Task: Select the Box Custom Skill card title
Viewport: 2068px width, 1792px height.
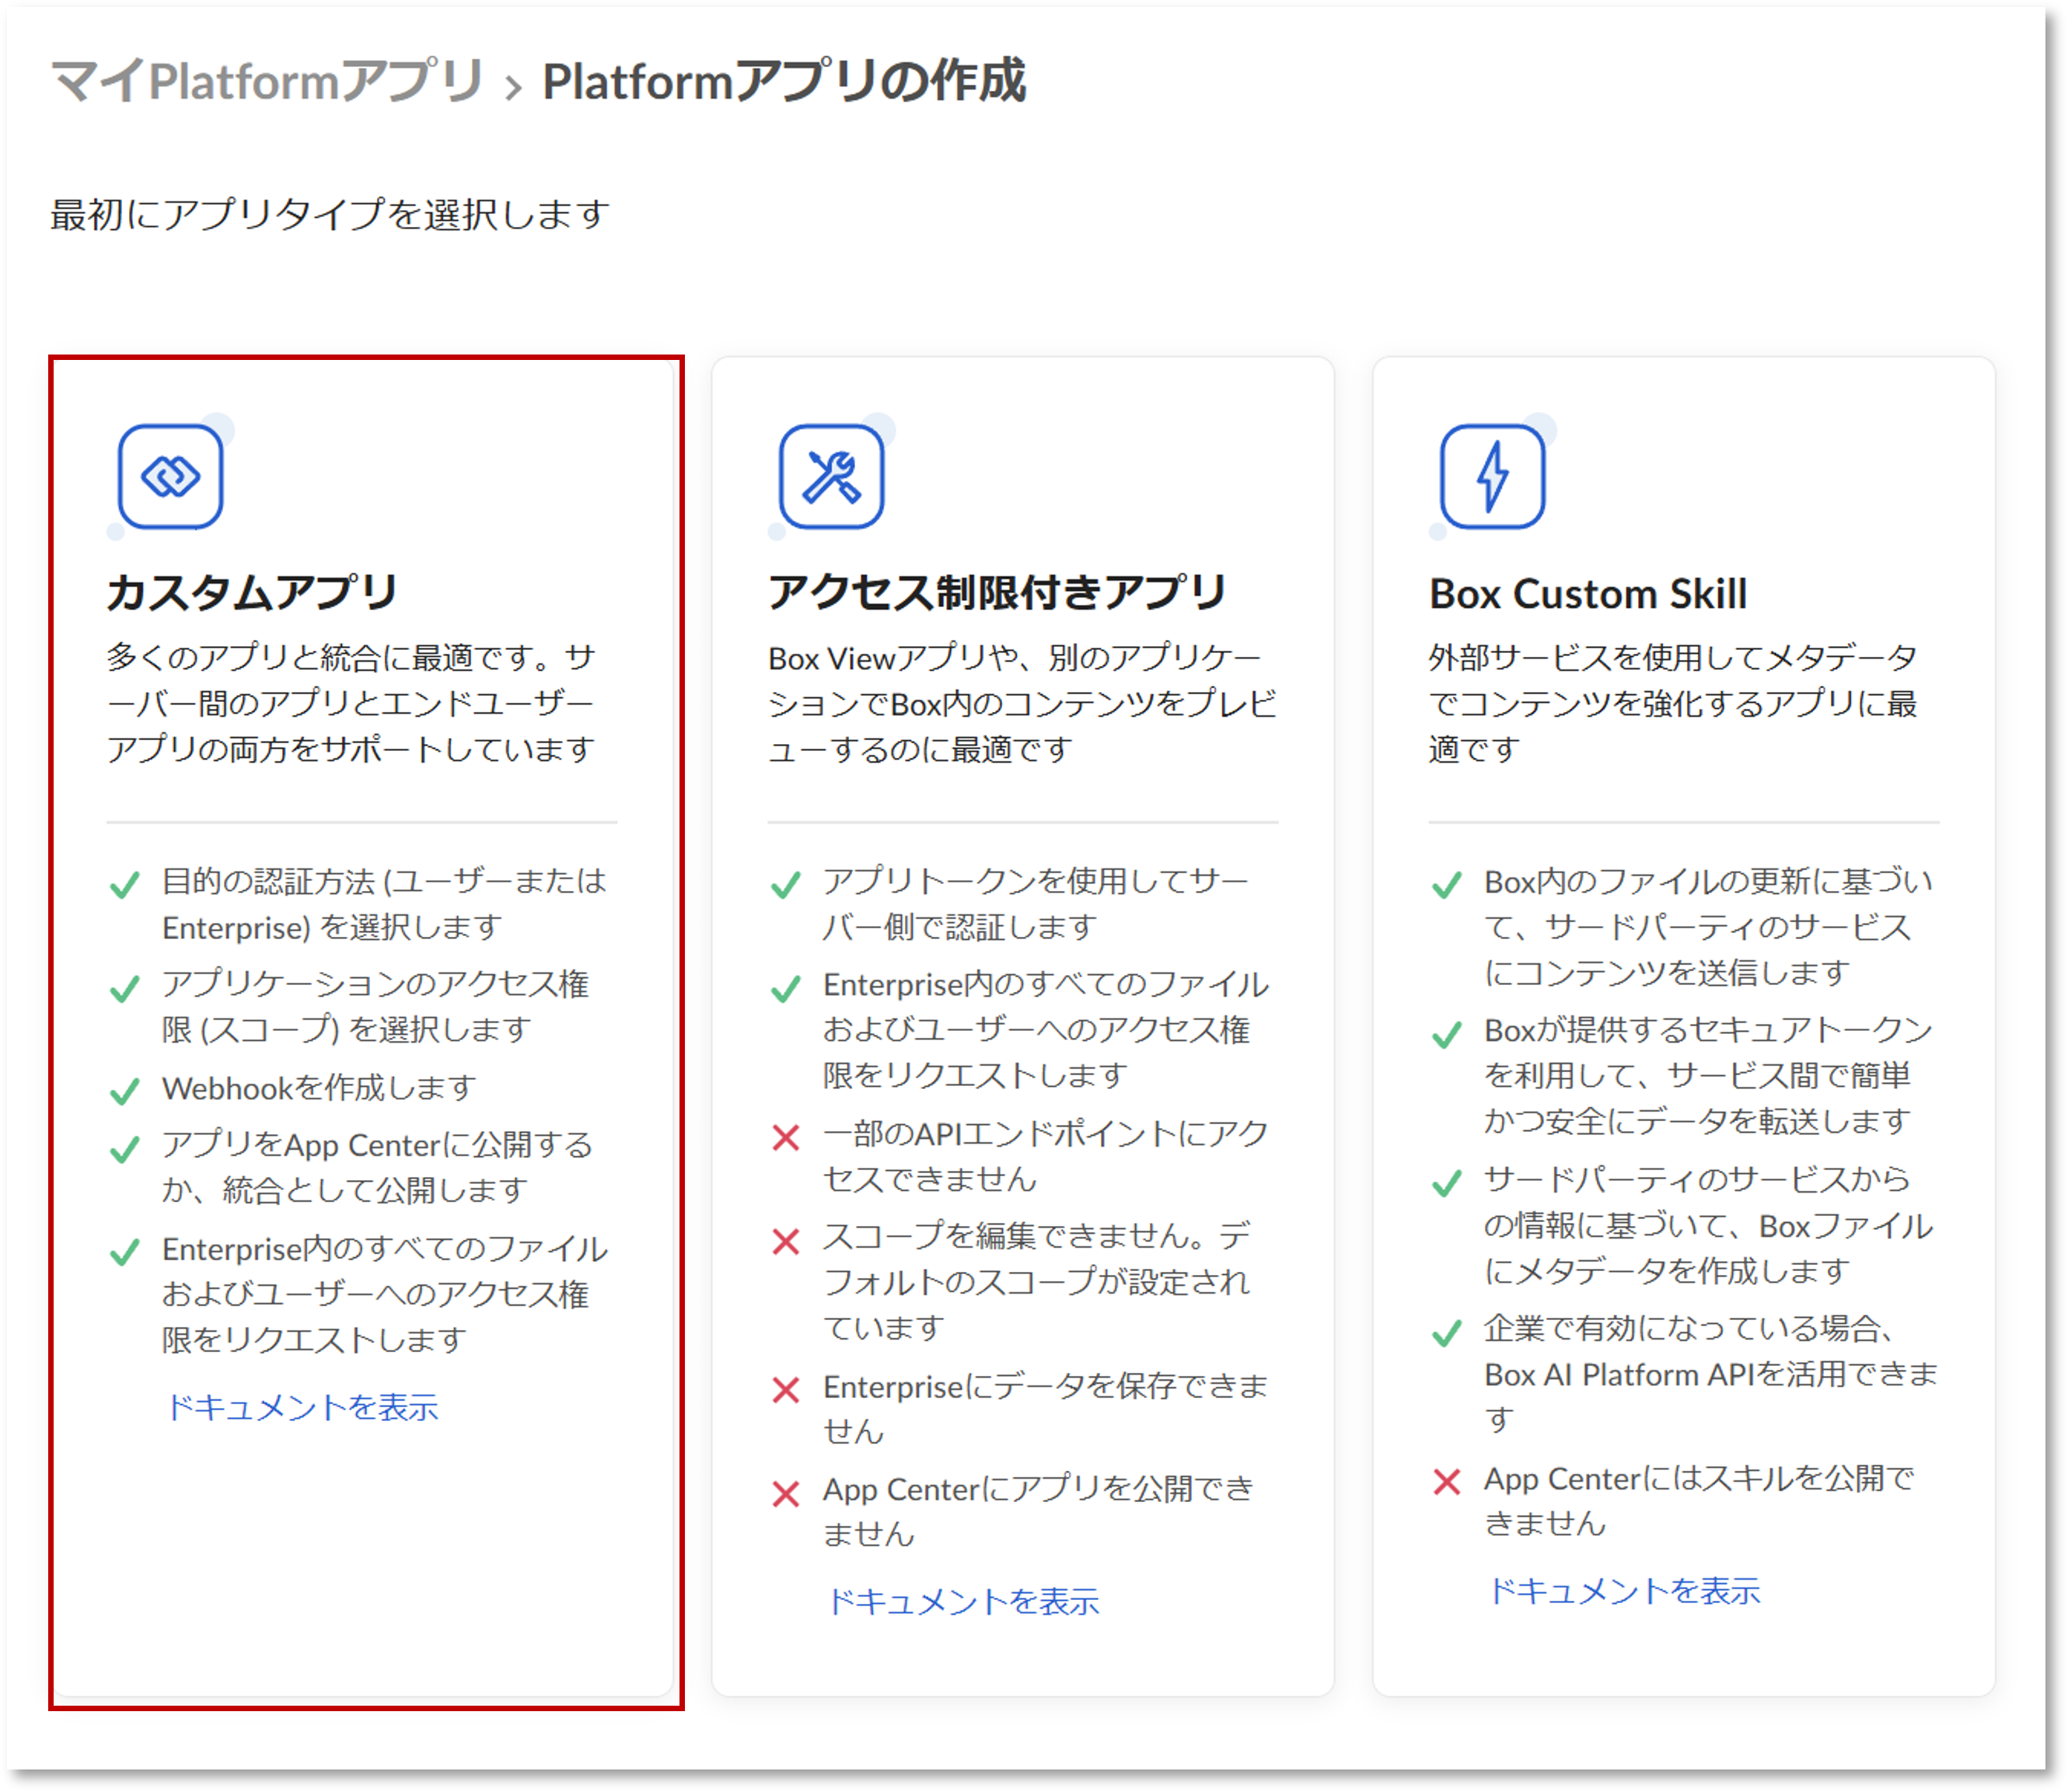Action: (x=1588, y=593)
